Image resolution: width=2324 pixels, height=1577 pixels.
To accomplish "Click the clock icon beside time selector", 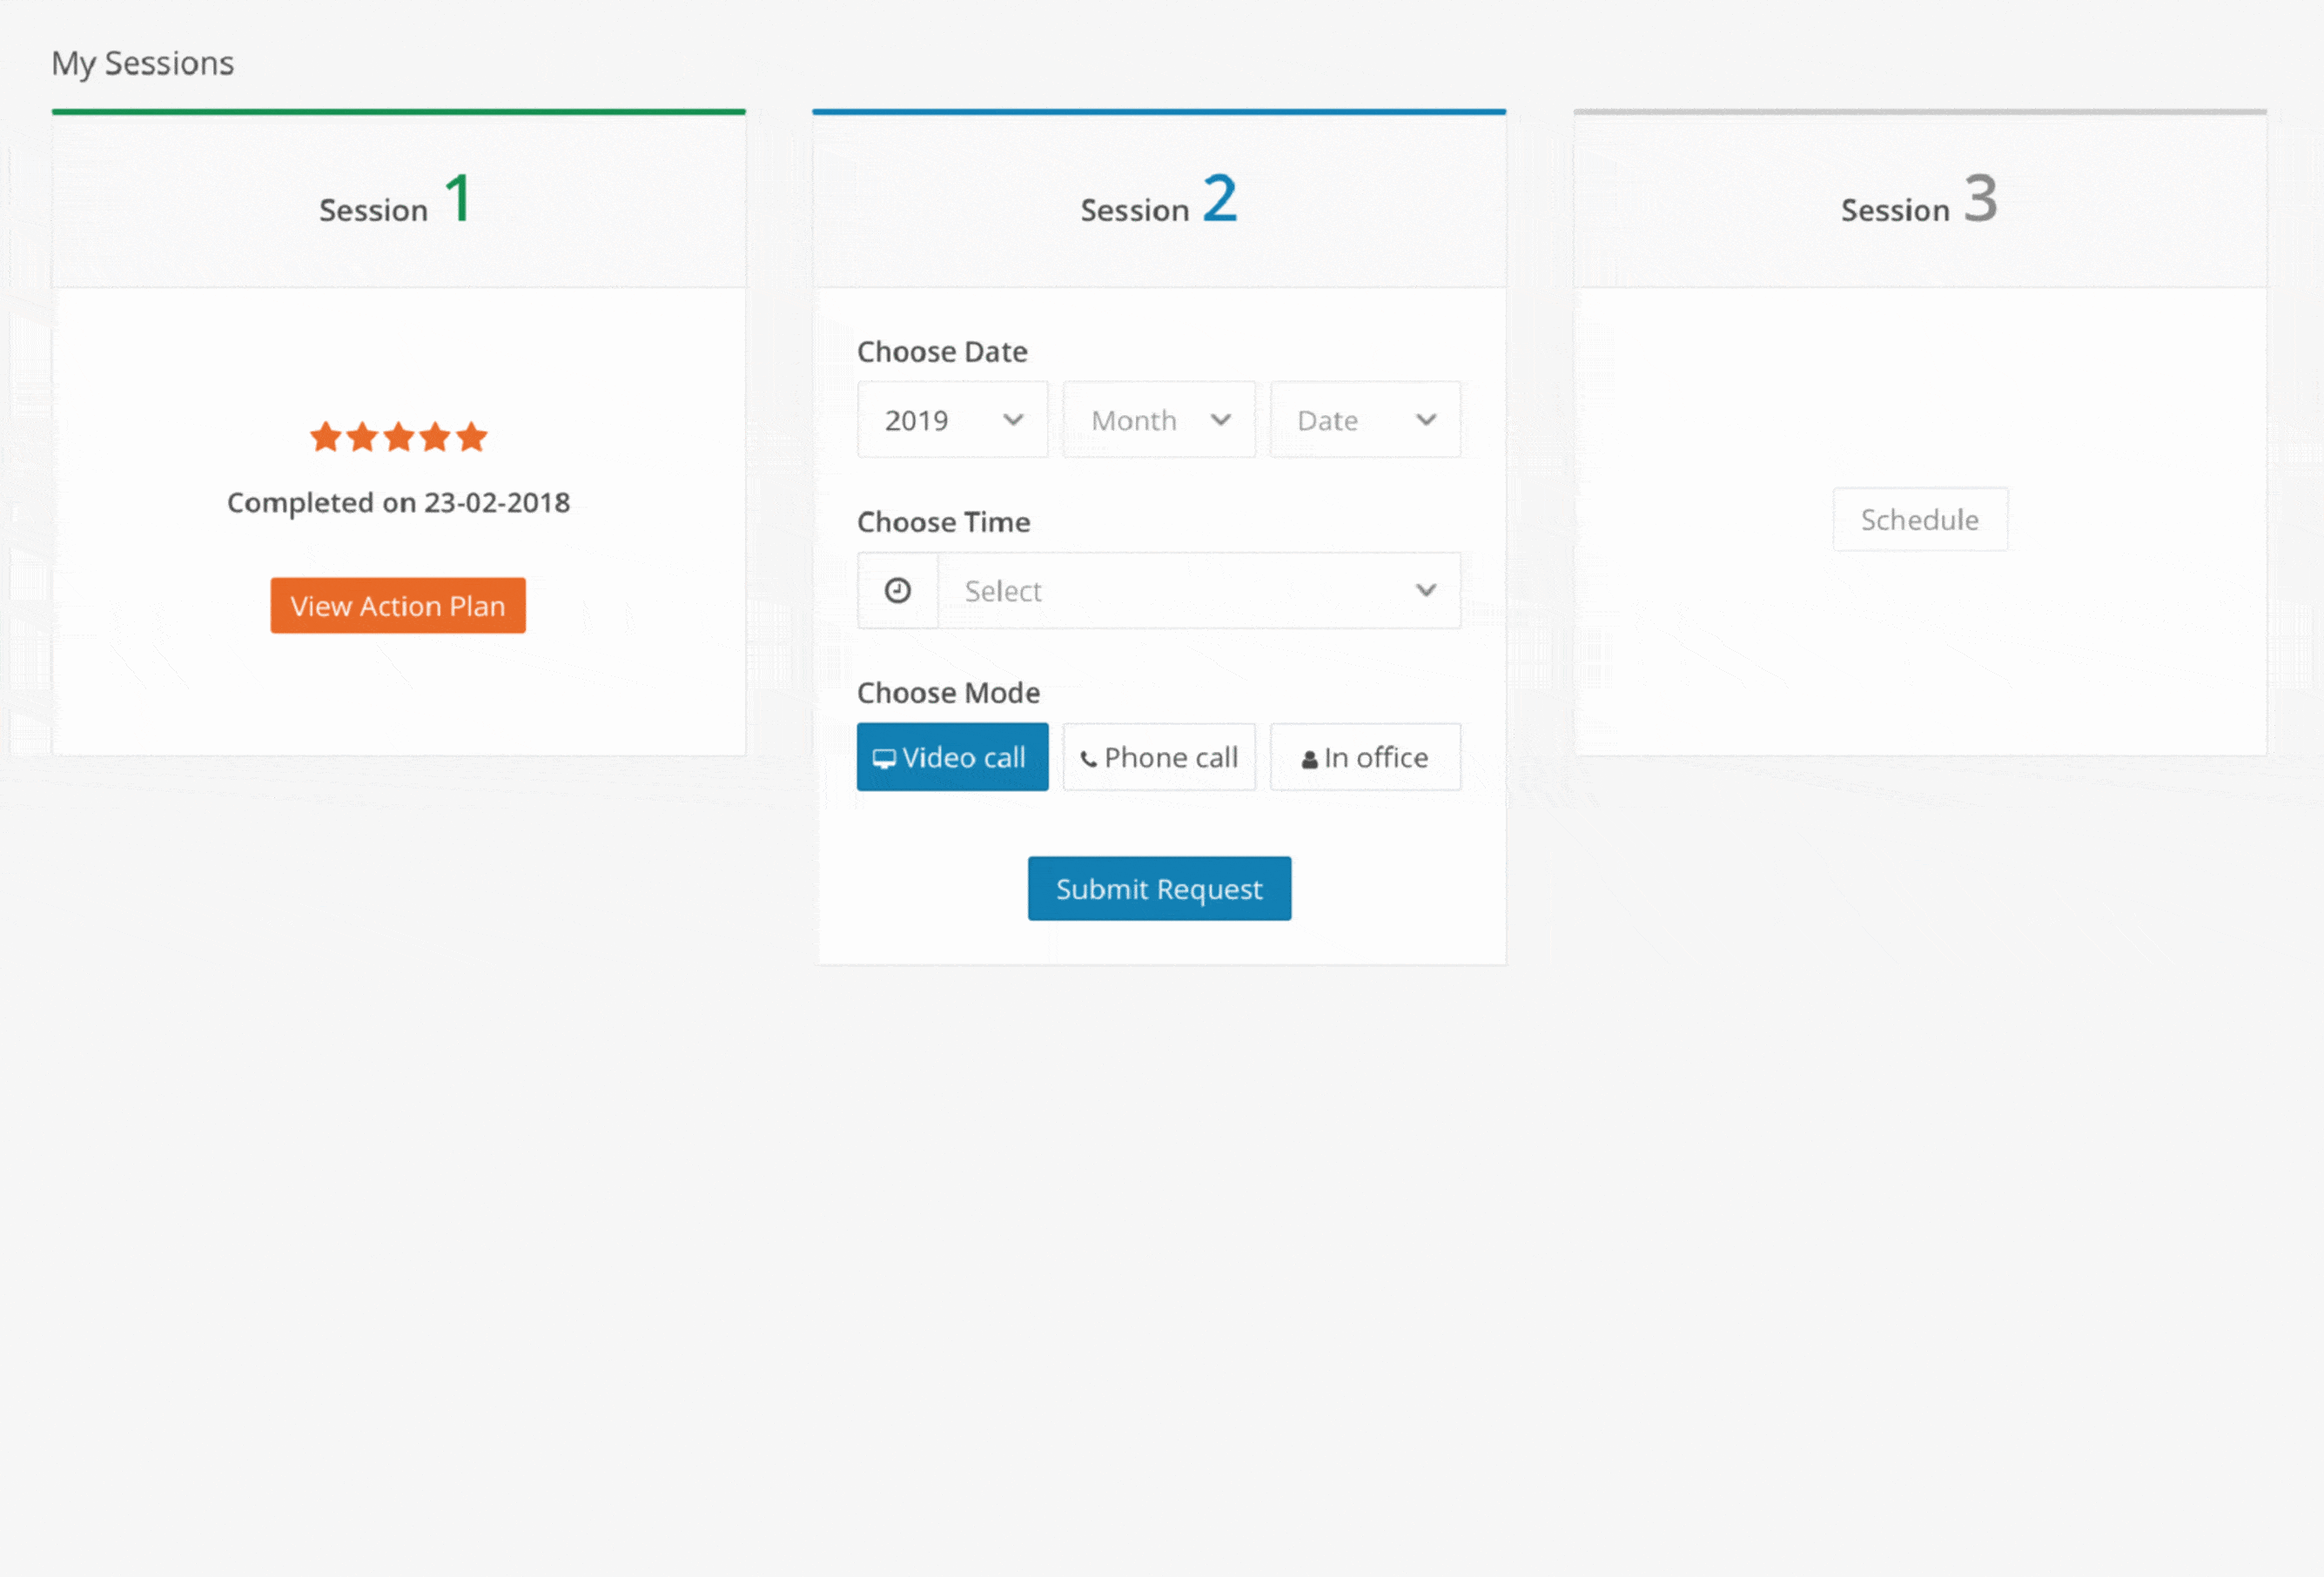I will tap(897, 591).
